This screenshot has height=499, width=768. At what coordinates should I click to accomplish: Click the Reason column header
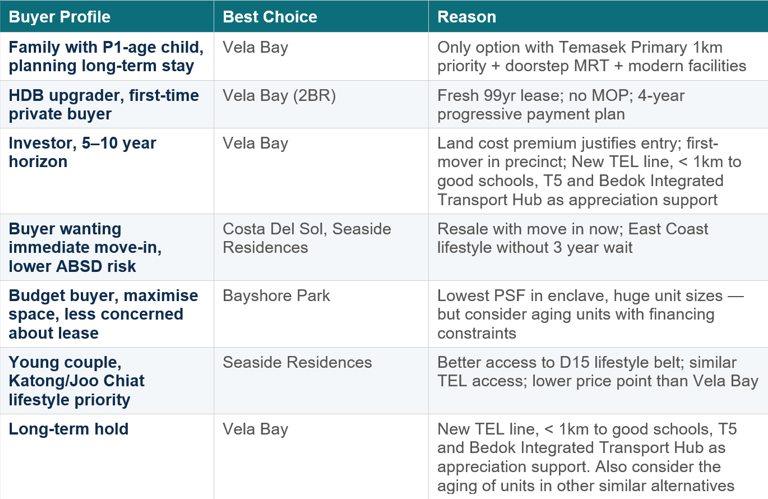466,17
